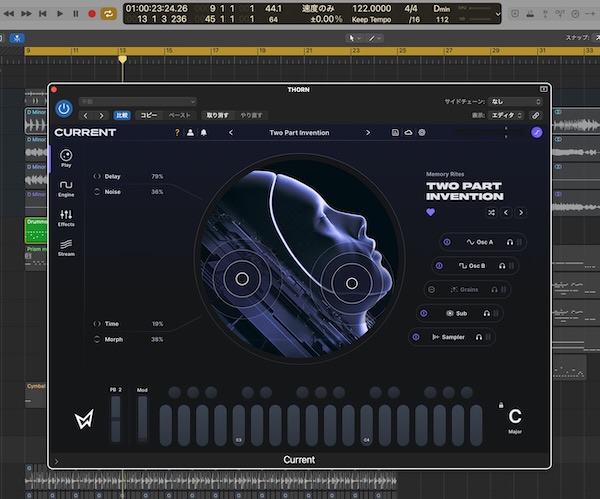Adjust the Time macro knob
Image resolution: width=600 pixels, height=499 pixels.
pos(97,324)
